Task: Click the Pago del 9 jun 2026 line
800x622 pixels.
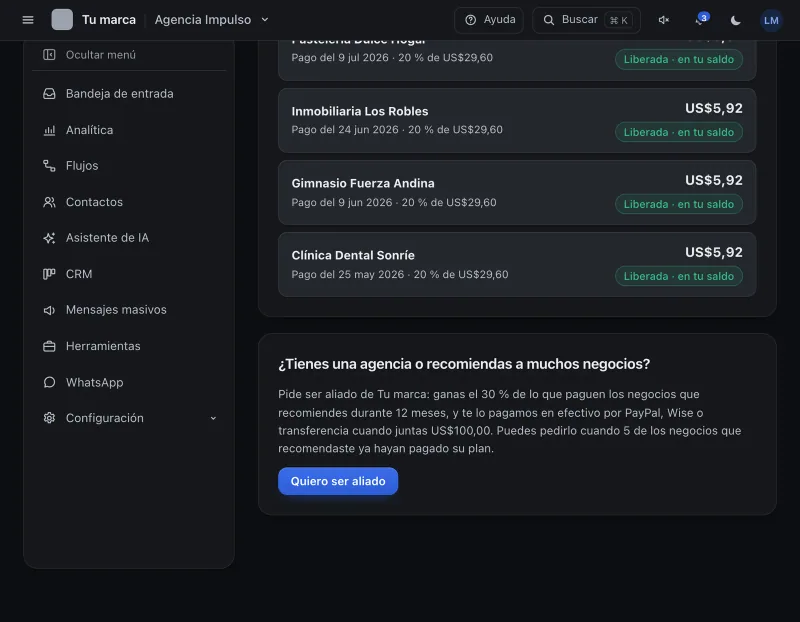Action: click(x=394, y=202)
